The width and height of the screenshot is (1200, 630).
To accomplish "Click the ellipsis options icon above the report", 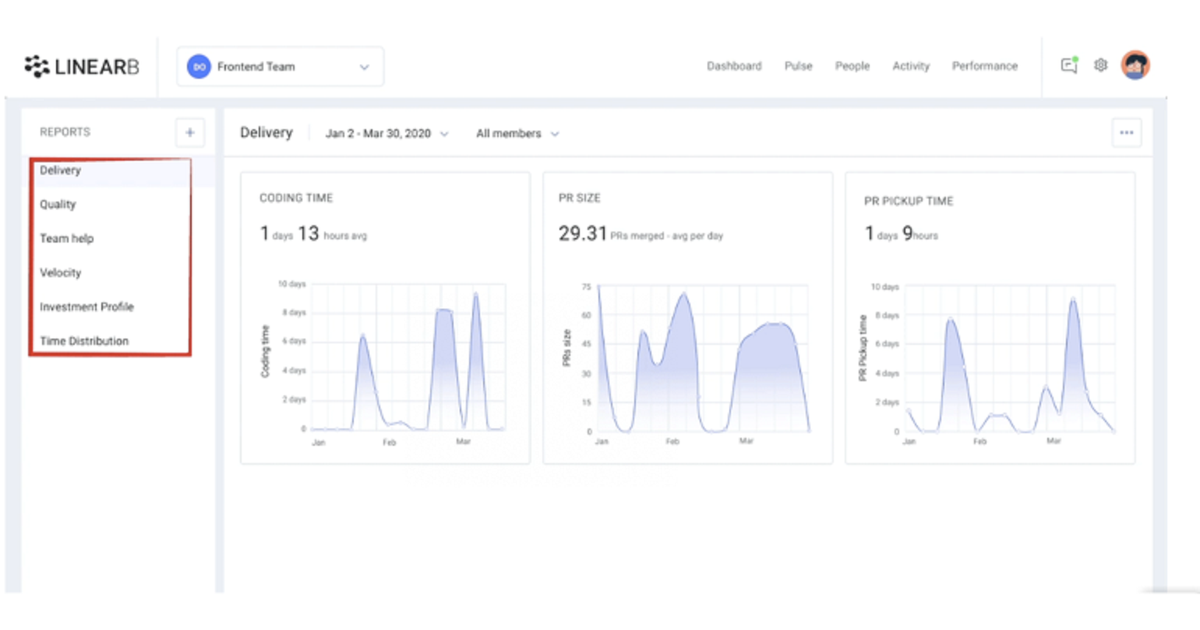I will point(1127,132).
